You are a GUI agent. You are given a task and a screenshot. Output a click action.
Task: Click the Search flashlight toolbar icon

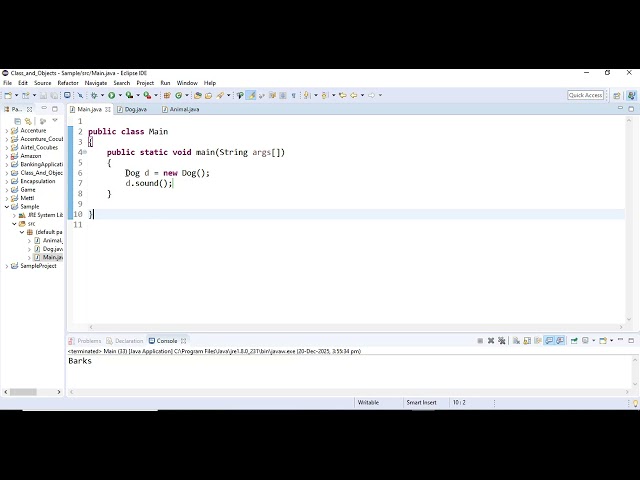(220, 96)
